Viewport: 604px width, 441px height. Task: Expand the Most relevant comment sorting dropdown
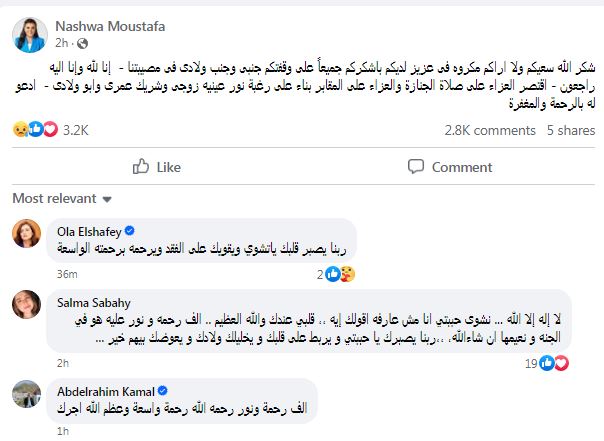click(x=61, y=197)
